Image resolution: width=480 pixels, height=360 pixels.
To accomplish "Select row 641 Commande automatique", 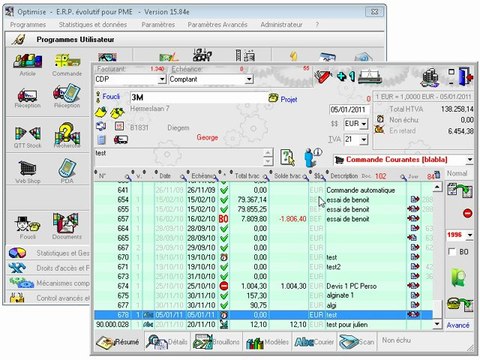I will pos(263,190).
